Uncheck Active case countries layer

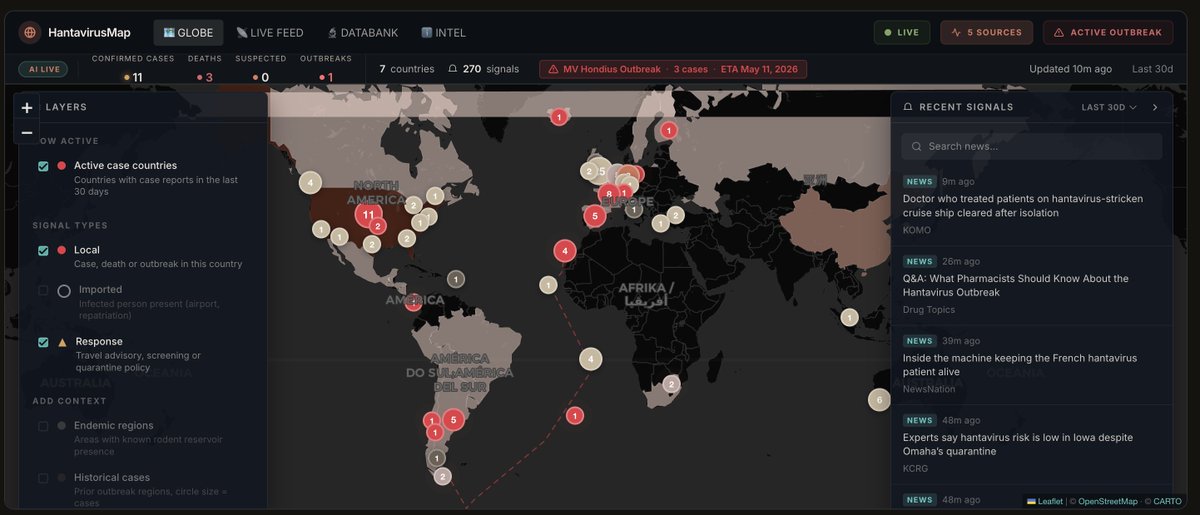pos(43,166)
